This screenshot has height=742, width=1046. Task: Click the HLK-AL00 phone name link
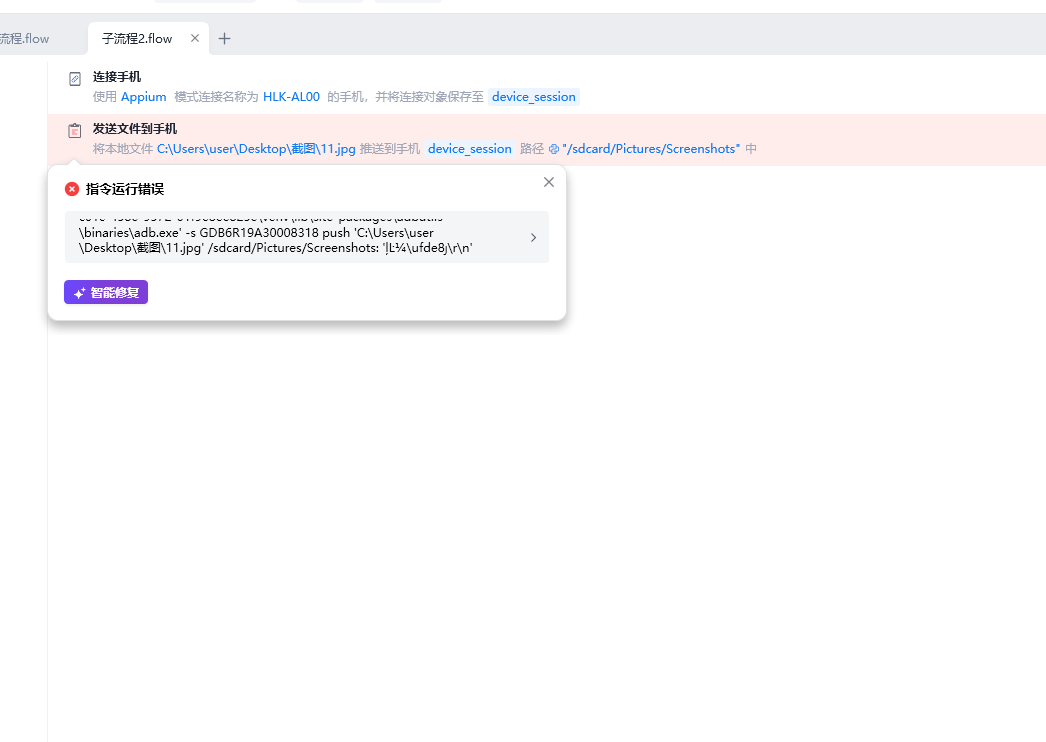click(292, 97)
